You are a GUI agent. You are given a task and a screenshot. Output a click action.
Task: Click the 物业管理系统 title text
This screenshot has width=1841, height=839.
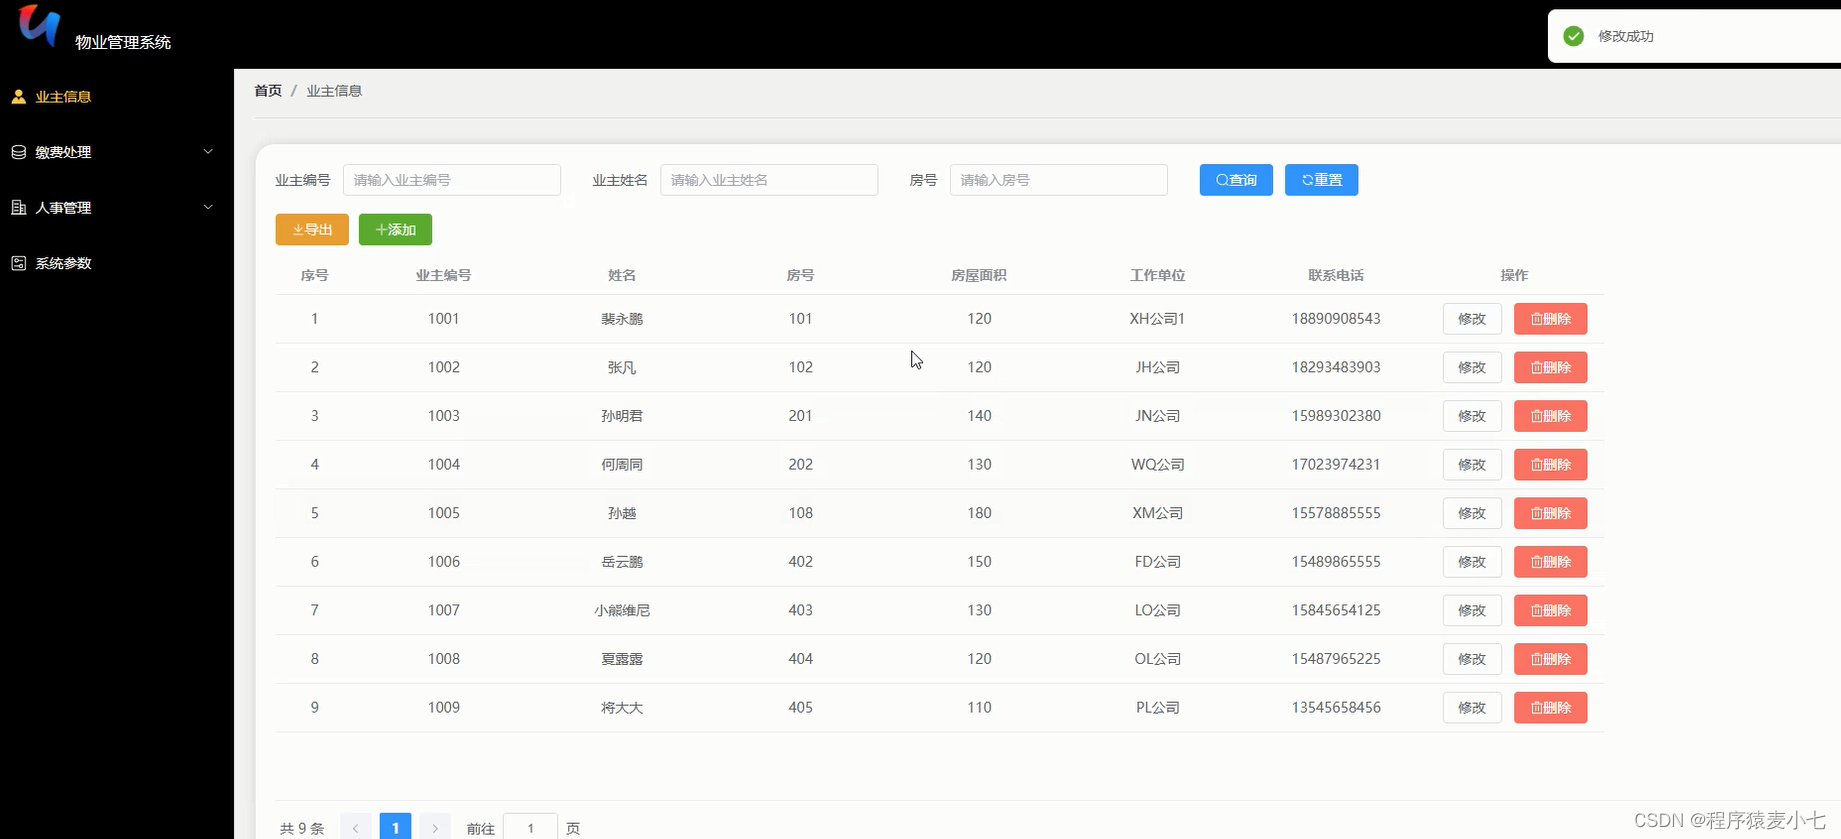point(123,42)
